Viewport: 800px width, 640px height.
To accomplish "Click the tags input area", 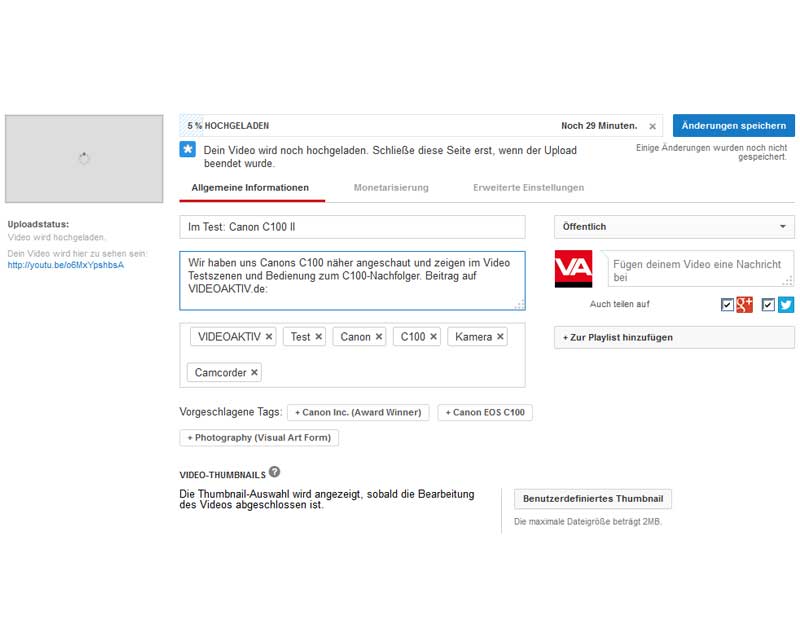I will click(x=352, y=355).
